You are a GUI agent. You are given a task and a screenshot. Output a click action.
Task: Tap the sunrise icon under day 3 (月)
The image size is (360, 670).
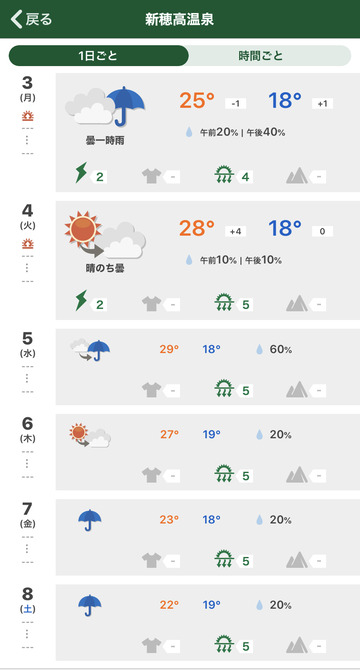click(28, 116)
